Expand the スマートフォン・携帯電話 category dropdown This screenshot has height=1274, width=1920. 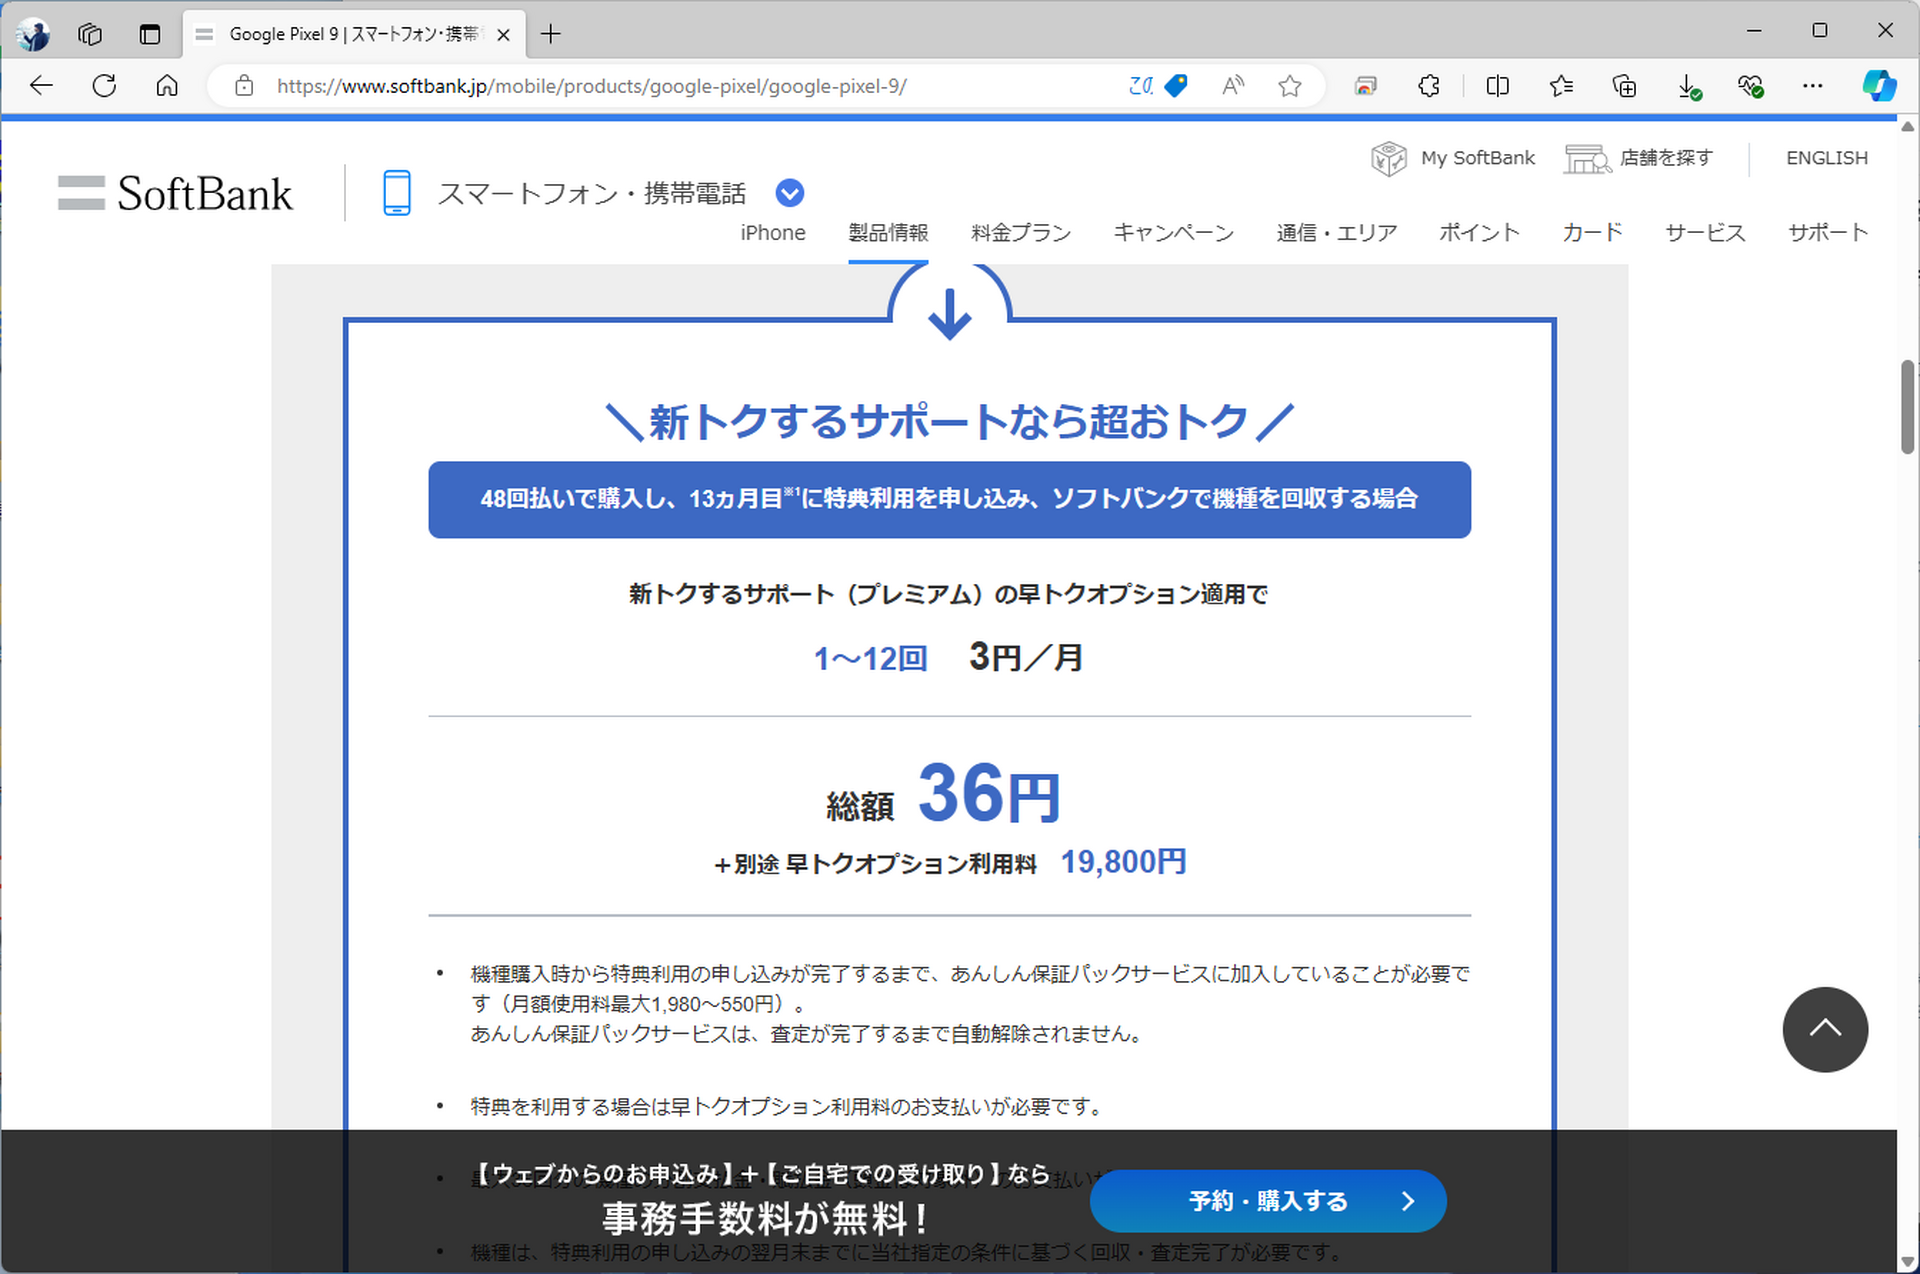790,193
